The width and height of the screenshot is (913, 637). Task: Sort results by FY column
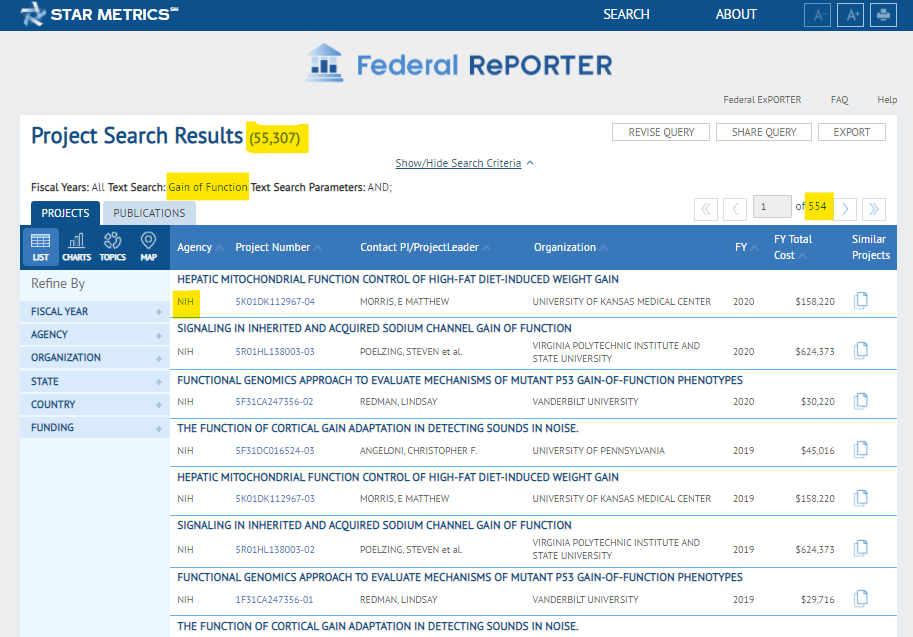(746, 247)
